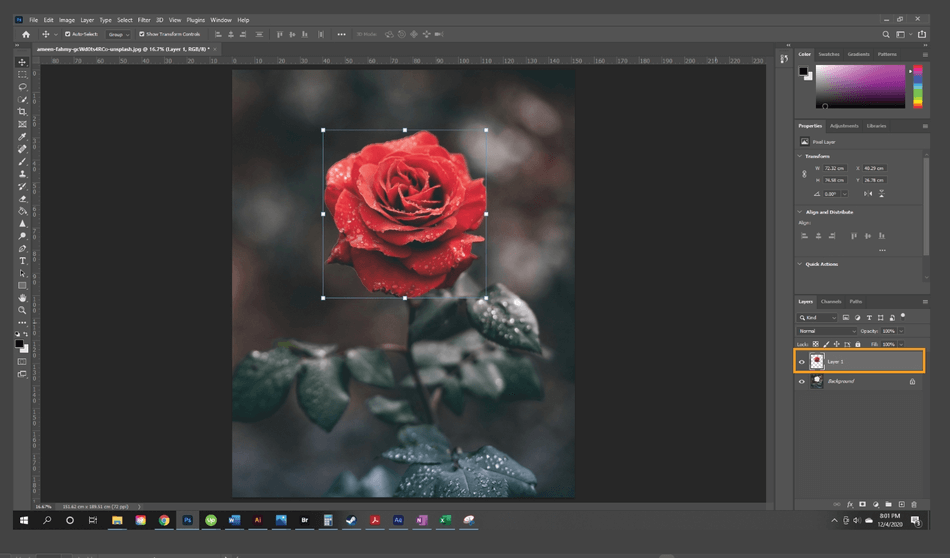Click the rainbow hue slider strip

click(x=918, y=87)
